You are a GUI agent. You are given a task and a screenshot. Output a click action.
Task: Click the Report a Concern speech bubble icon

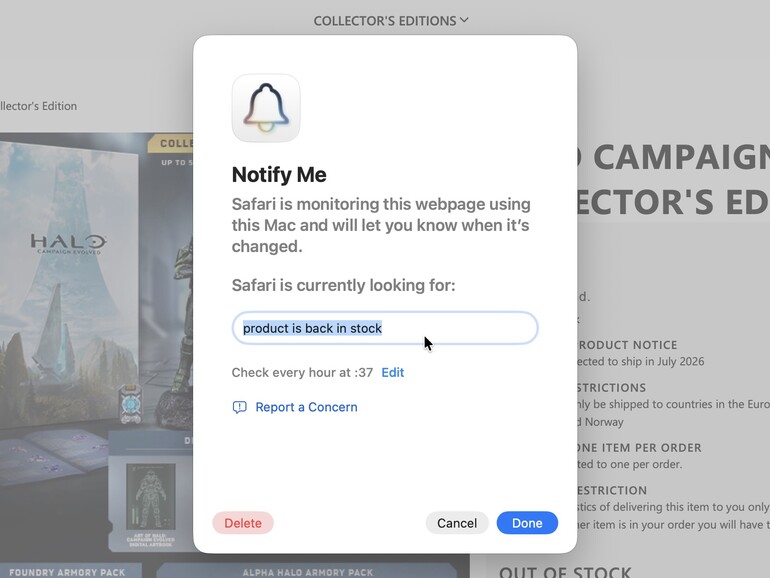tap(239, 407)
